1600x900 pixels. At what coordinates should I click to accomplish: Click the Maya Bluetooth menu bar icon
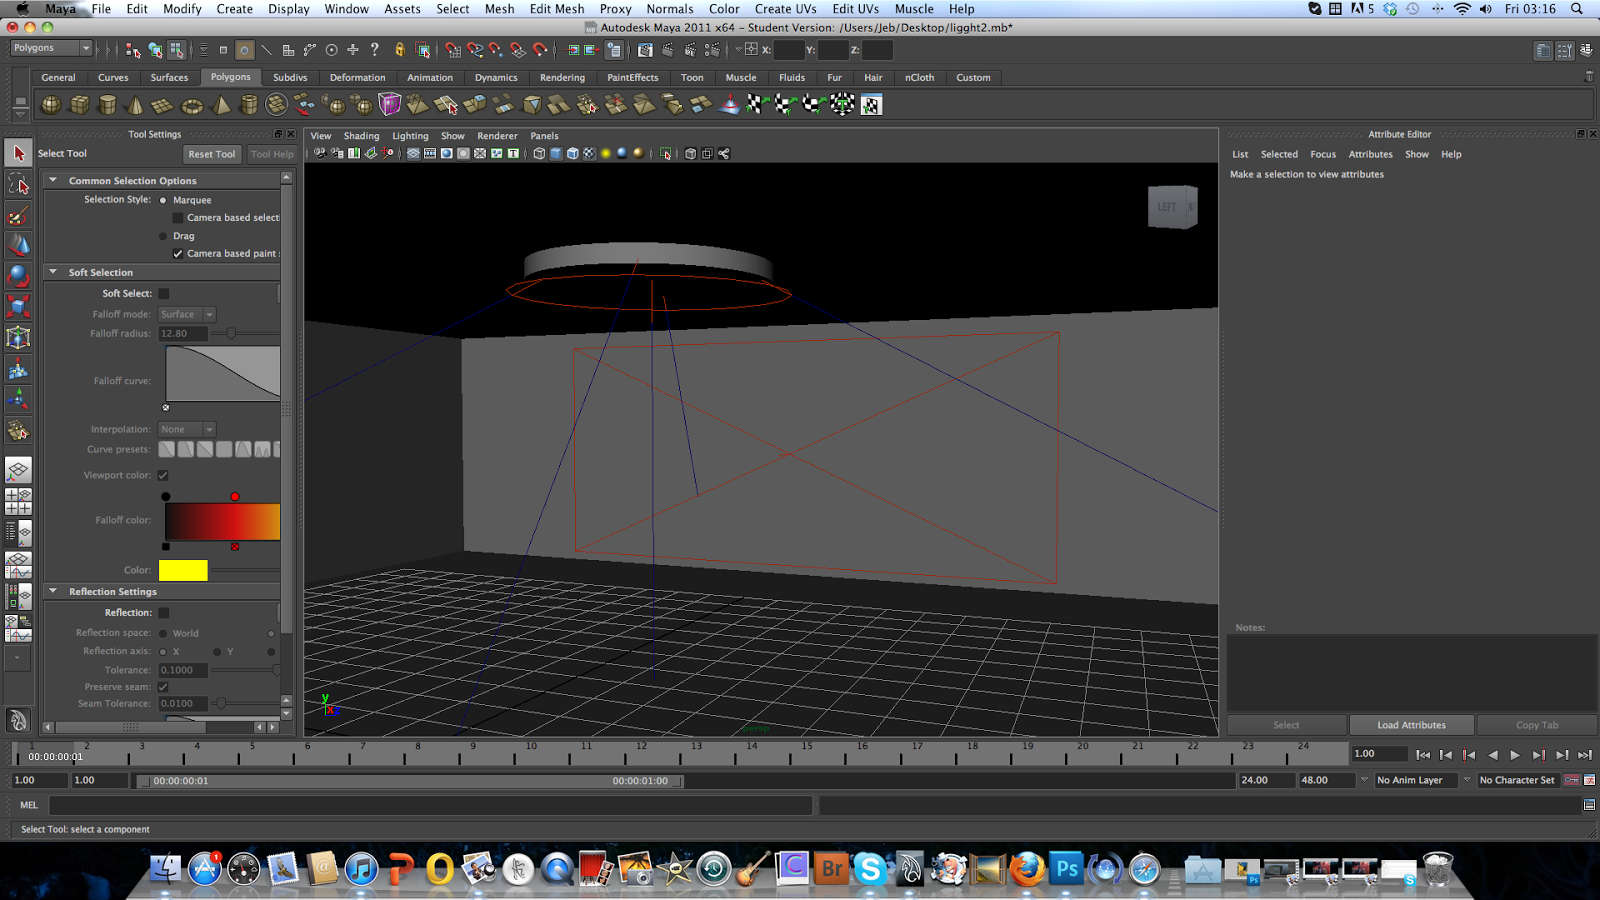tap(1438, 9)
